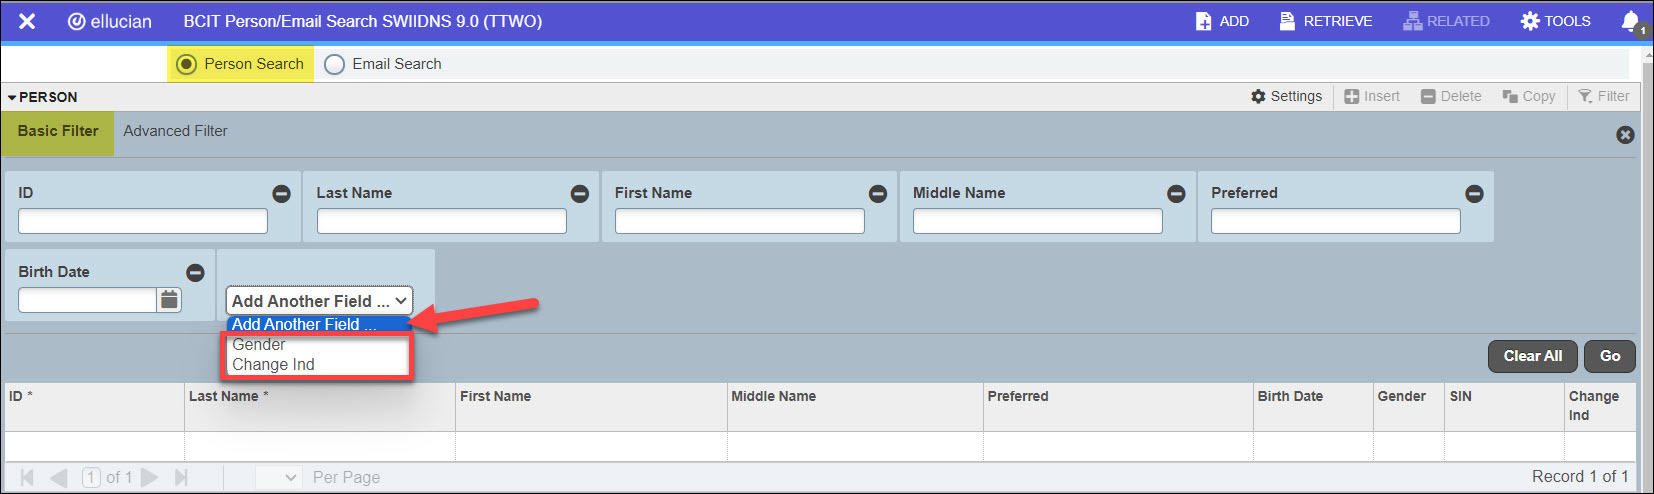This screenshot has width=1654, height=494.
Task: Click the Ellucian logo
Action: [x=110, y=21]
